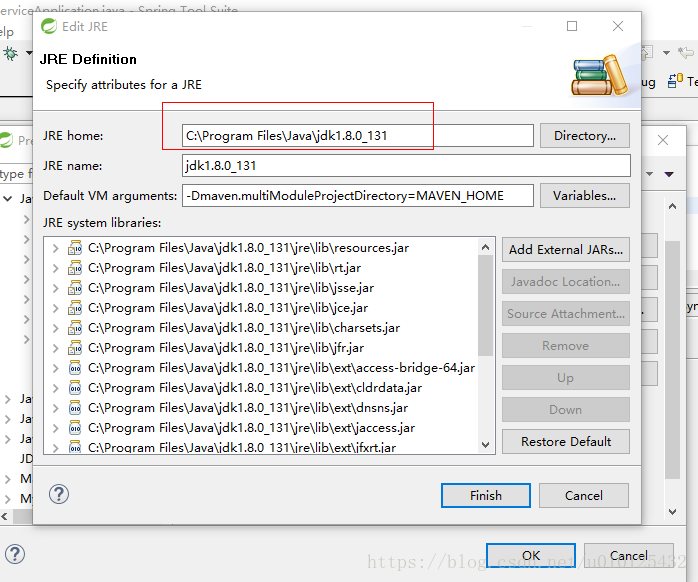Viewport: 698px width, 582px height.
Task: Expand the dnsns.jar library entry
Action: (55, 408)
